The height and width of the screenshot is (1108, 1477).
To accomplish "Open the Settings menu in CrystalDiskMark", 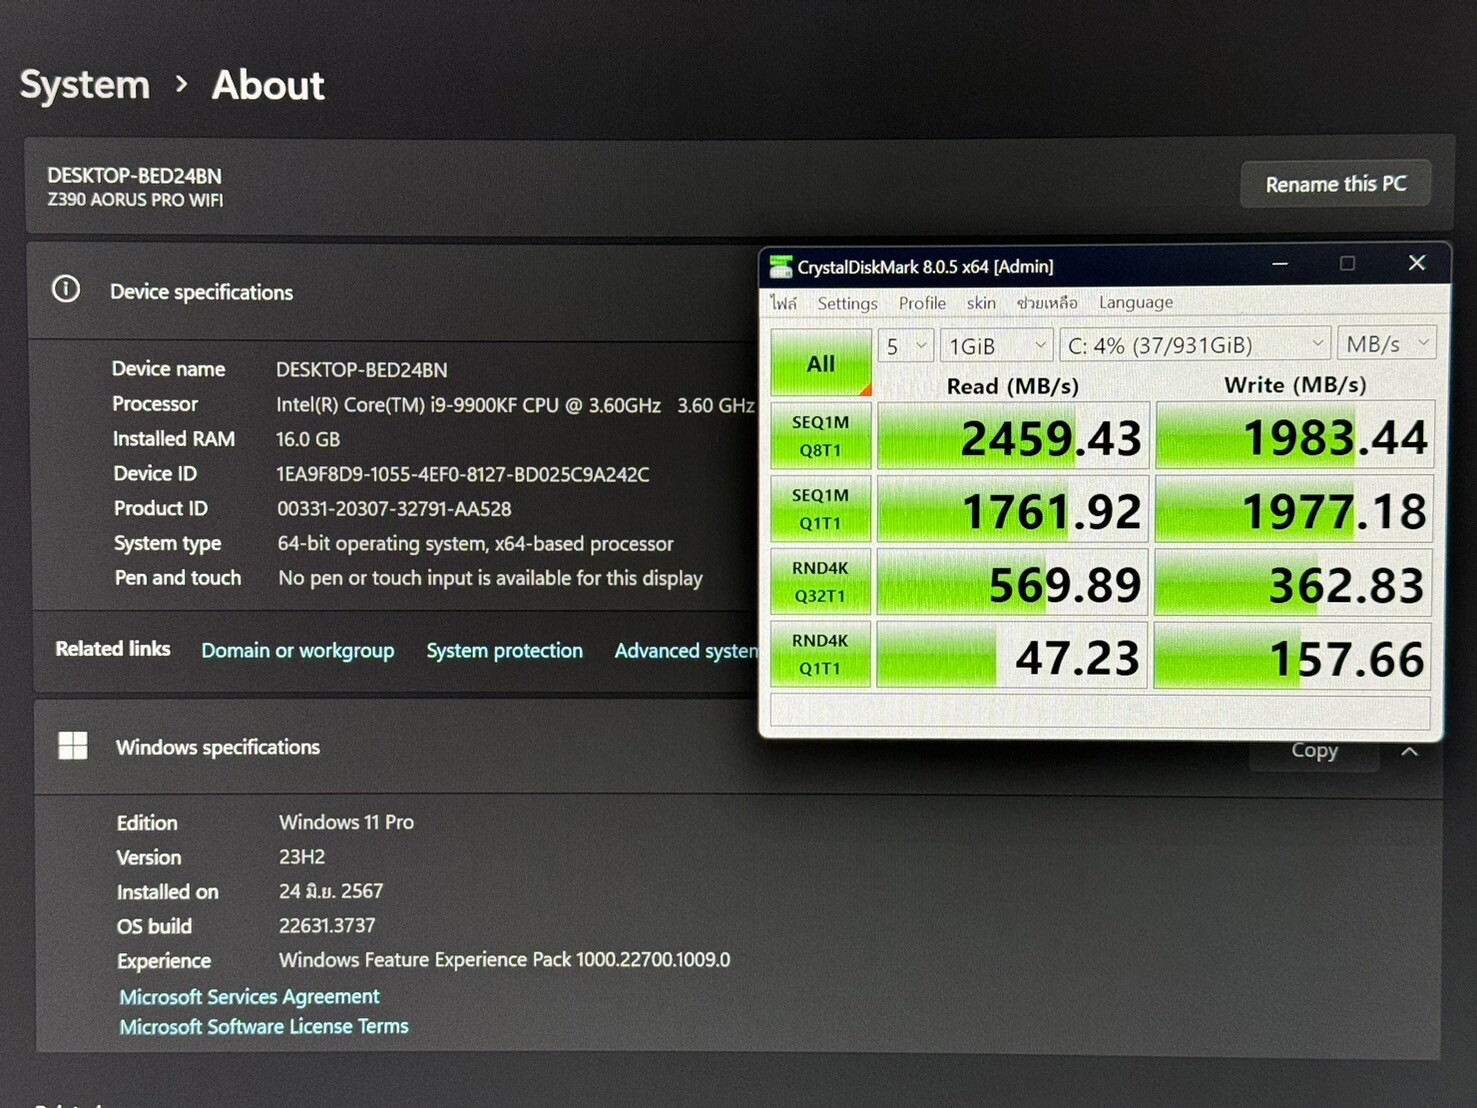I will (x=847, y=303).
